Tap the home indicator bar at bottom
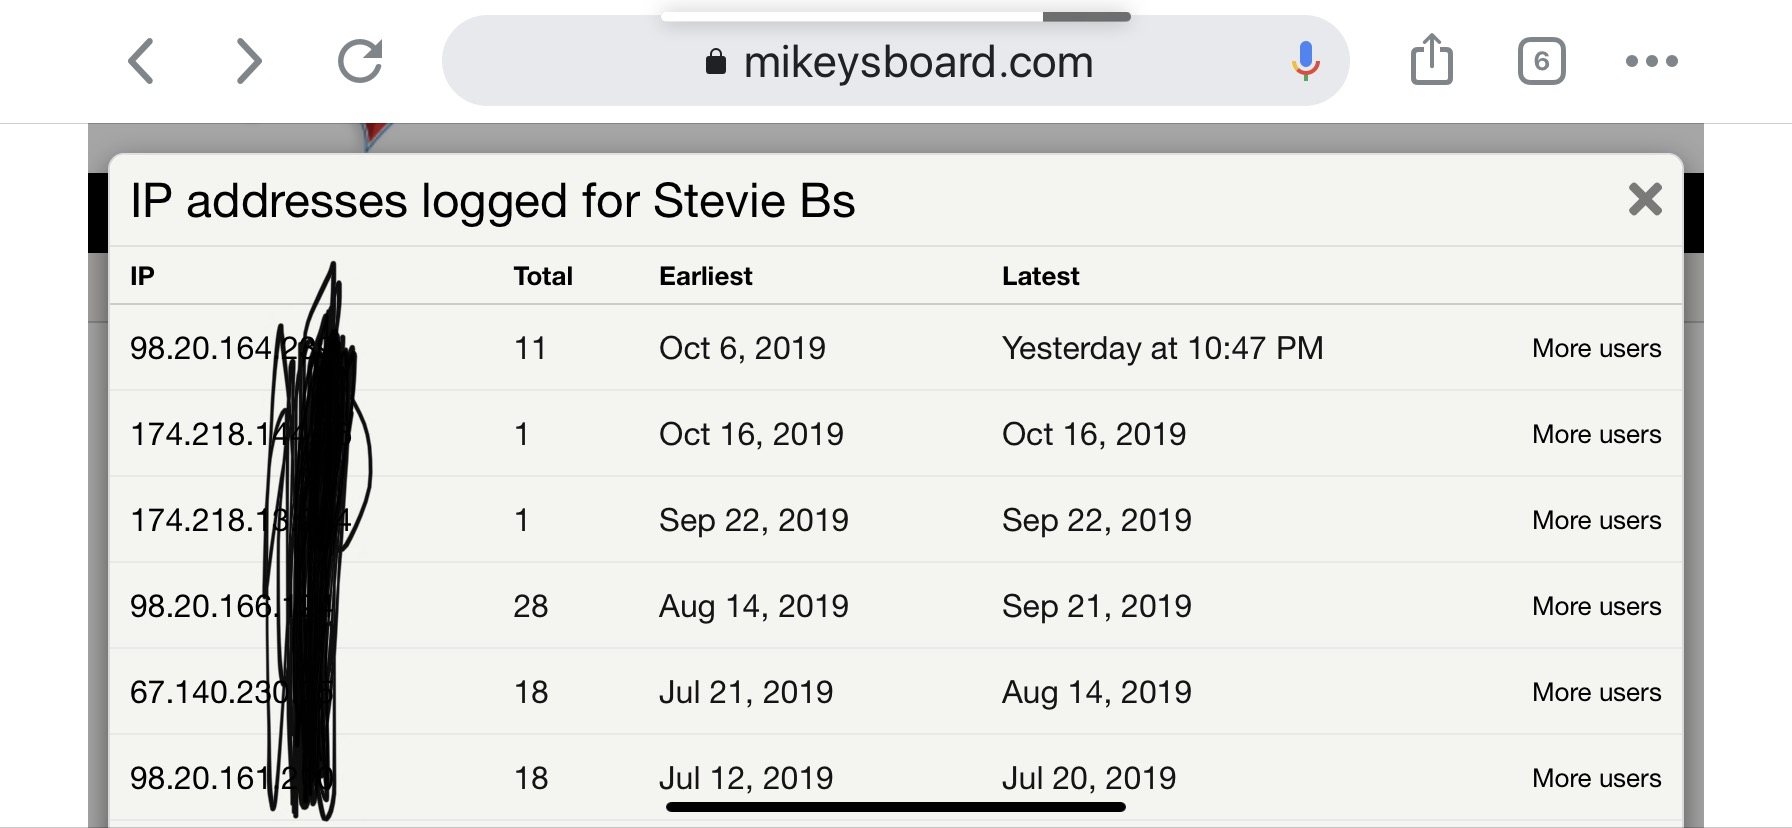This screenshot has width=1792, height=828. [x=895, y=807]
